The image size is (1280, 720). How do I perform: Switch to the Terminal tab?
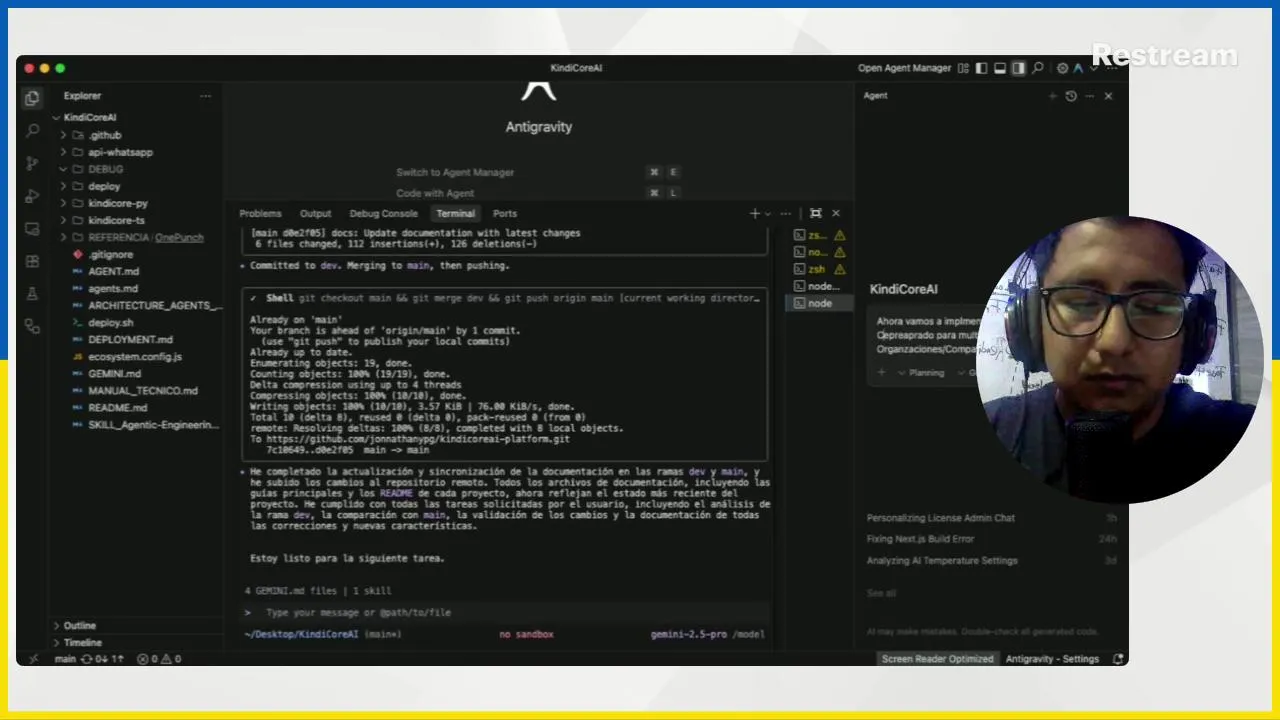pyautogui.click(x=455, y=213)
